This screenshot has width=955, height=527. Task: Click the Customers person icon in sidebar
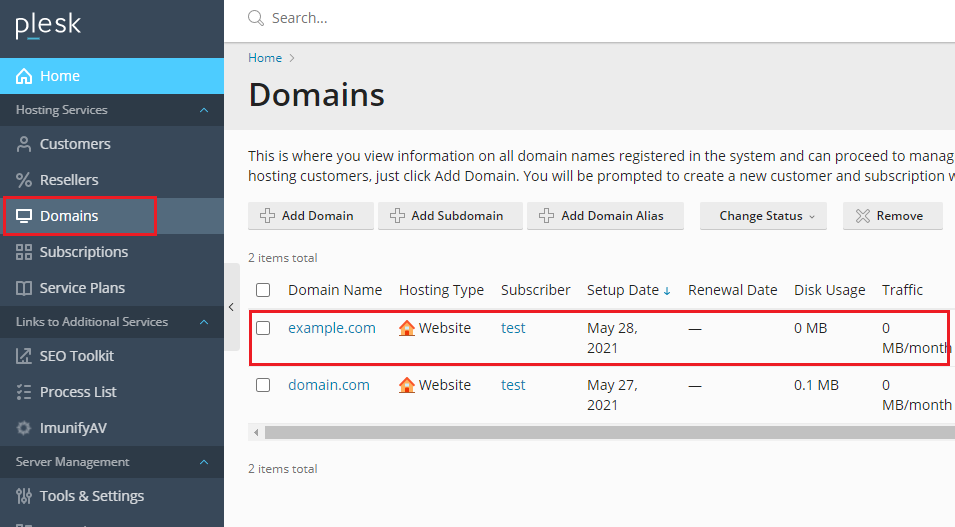tap(24, 144)
